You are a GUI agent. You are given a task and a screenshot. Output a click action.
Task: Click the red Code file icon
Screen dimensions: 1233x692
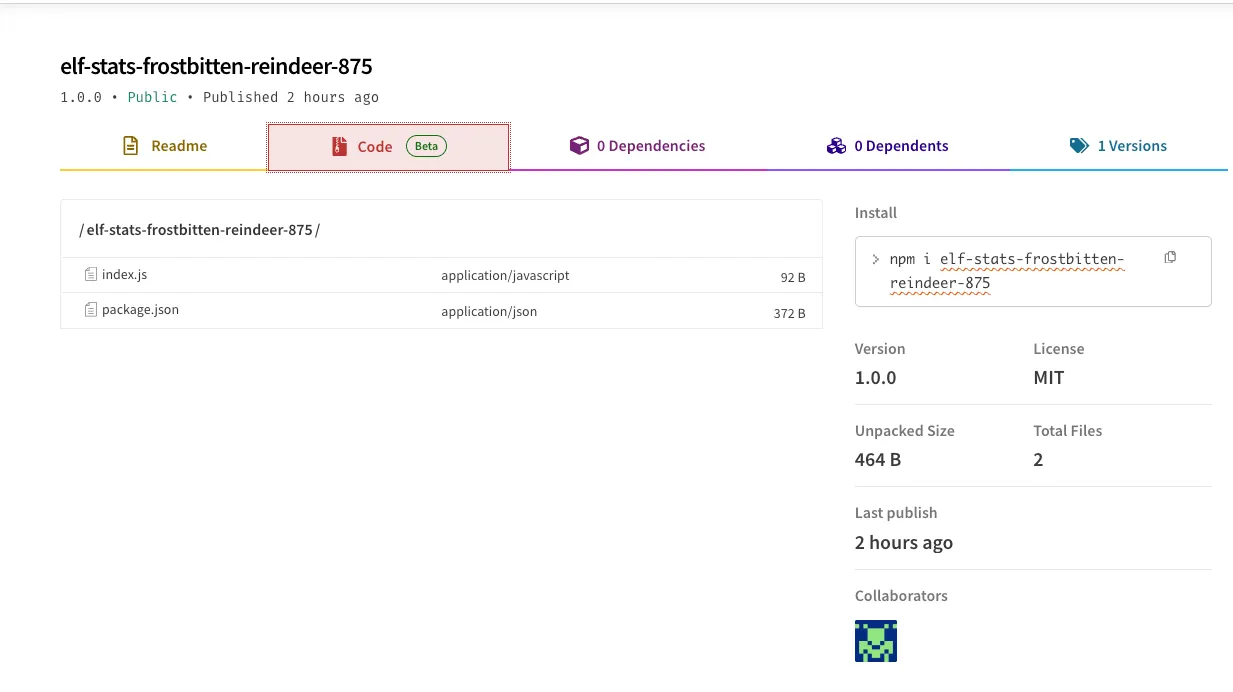point(339,147)
